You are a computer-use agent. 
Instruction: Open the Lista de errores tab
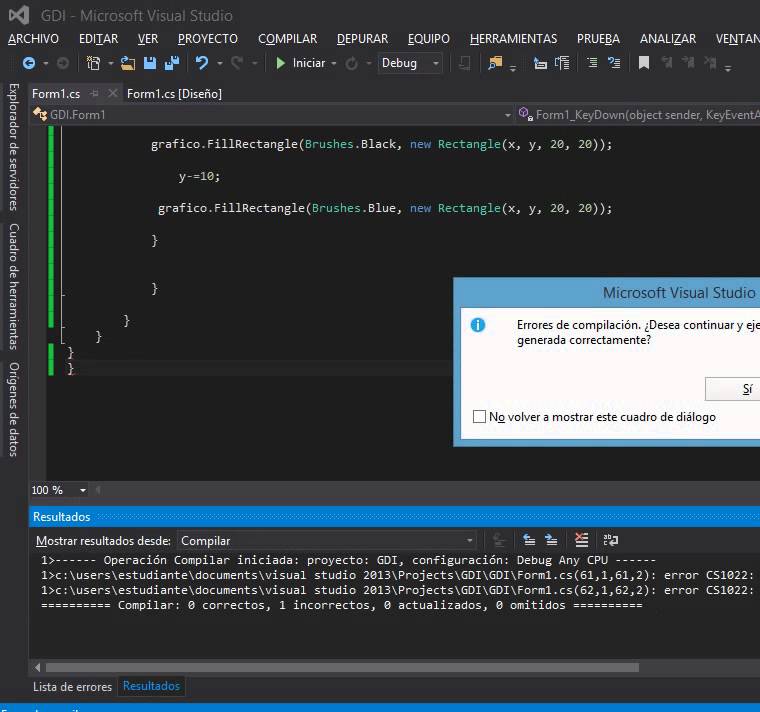72,686
